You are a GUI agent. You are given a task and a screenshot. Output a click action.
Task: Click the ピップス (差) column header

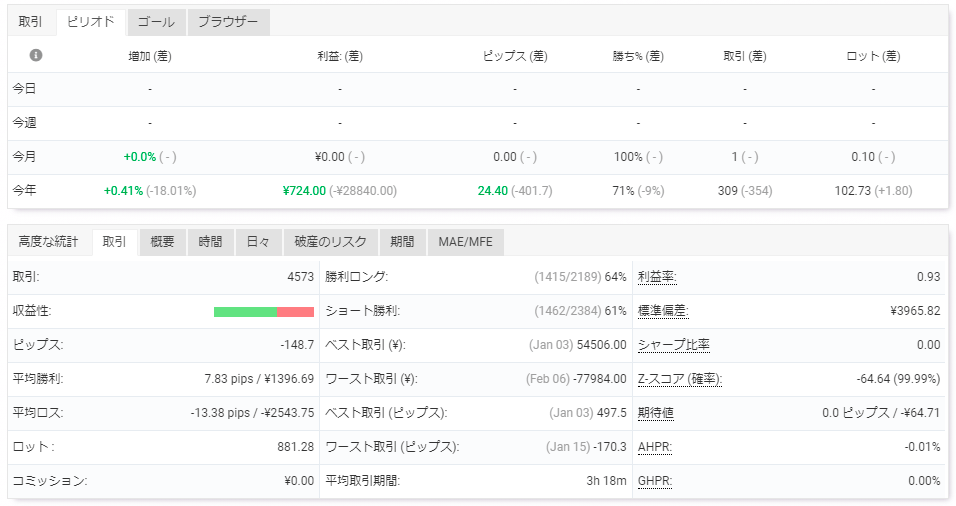(515, 56)
